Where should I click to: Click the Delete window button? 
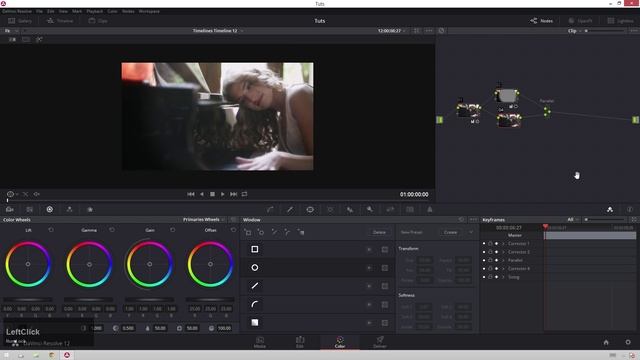coord(379,232)
